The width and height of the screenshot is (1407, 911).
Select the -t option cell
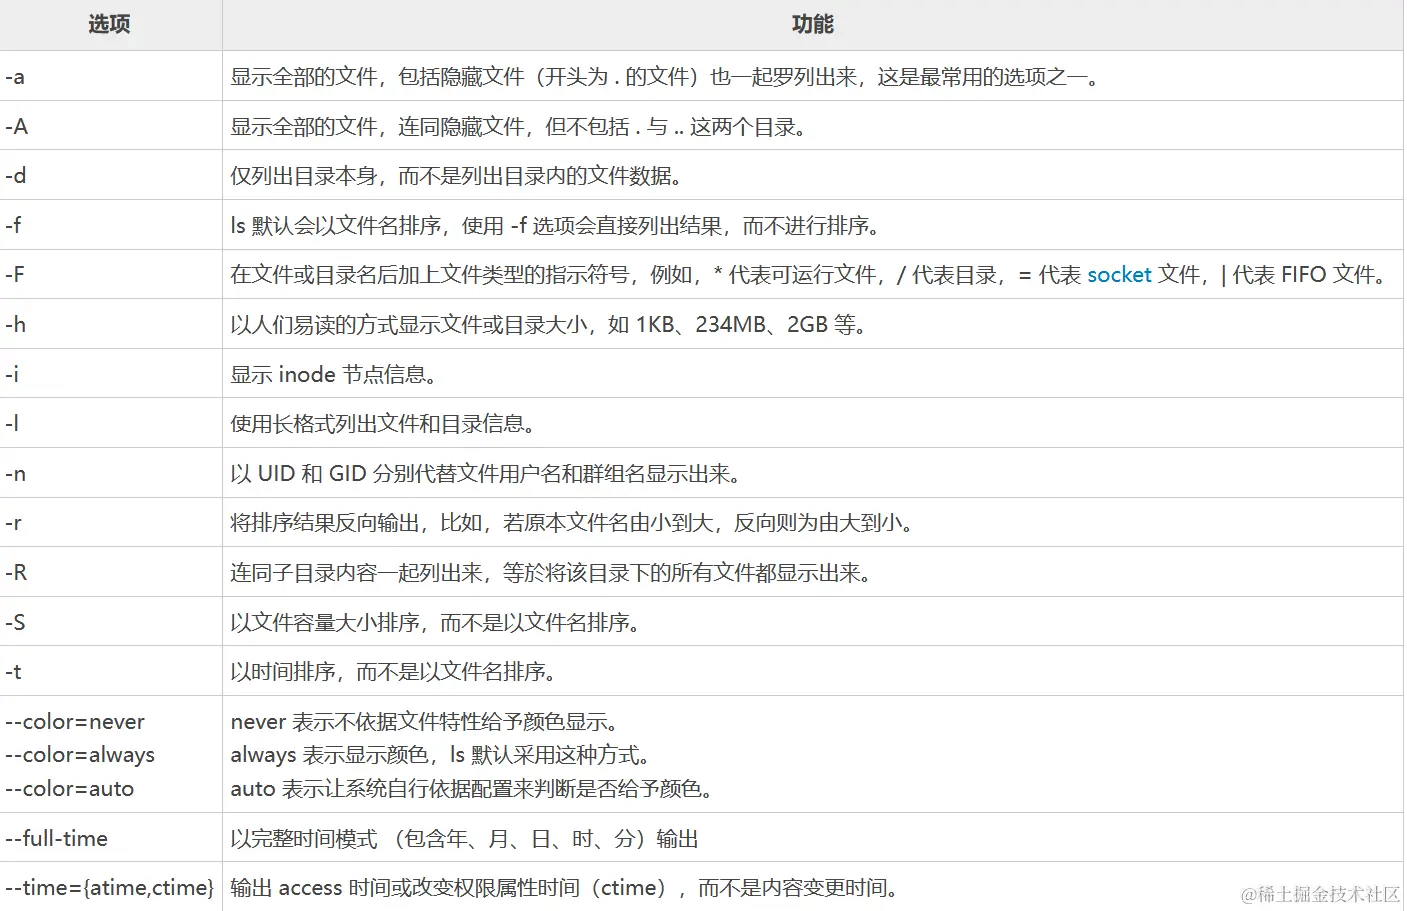[110, 671]
